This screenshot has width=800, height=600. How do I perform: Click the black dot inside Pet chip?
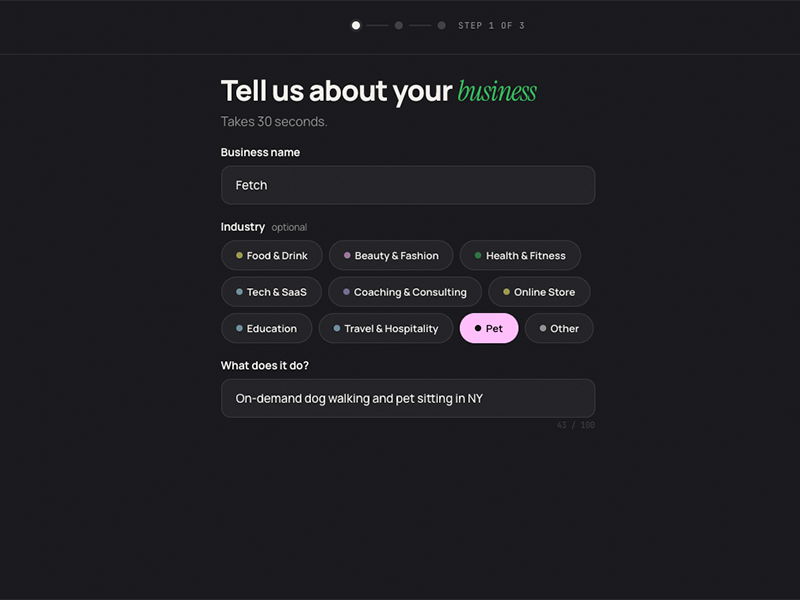click(x=478, y=328)
